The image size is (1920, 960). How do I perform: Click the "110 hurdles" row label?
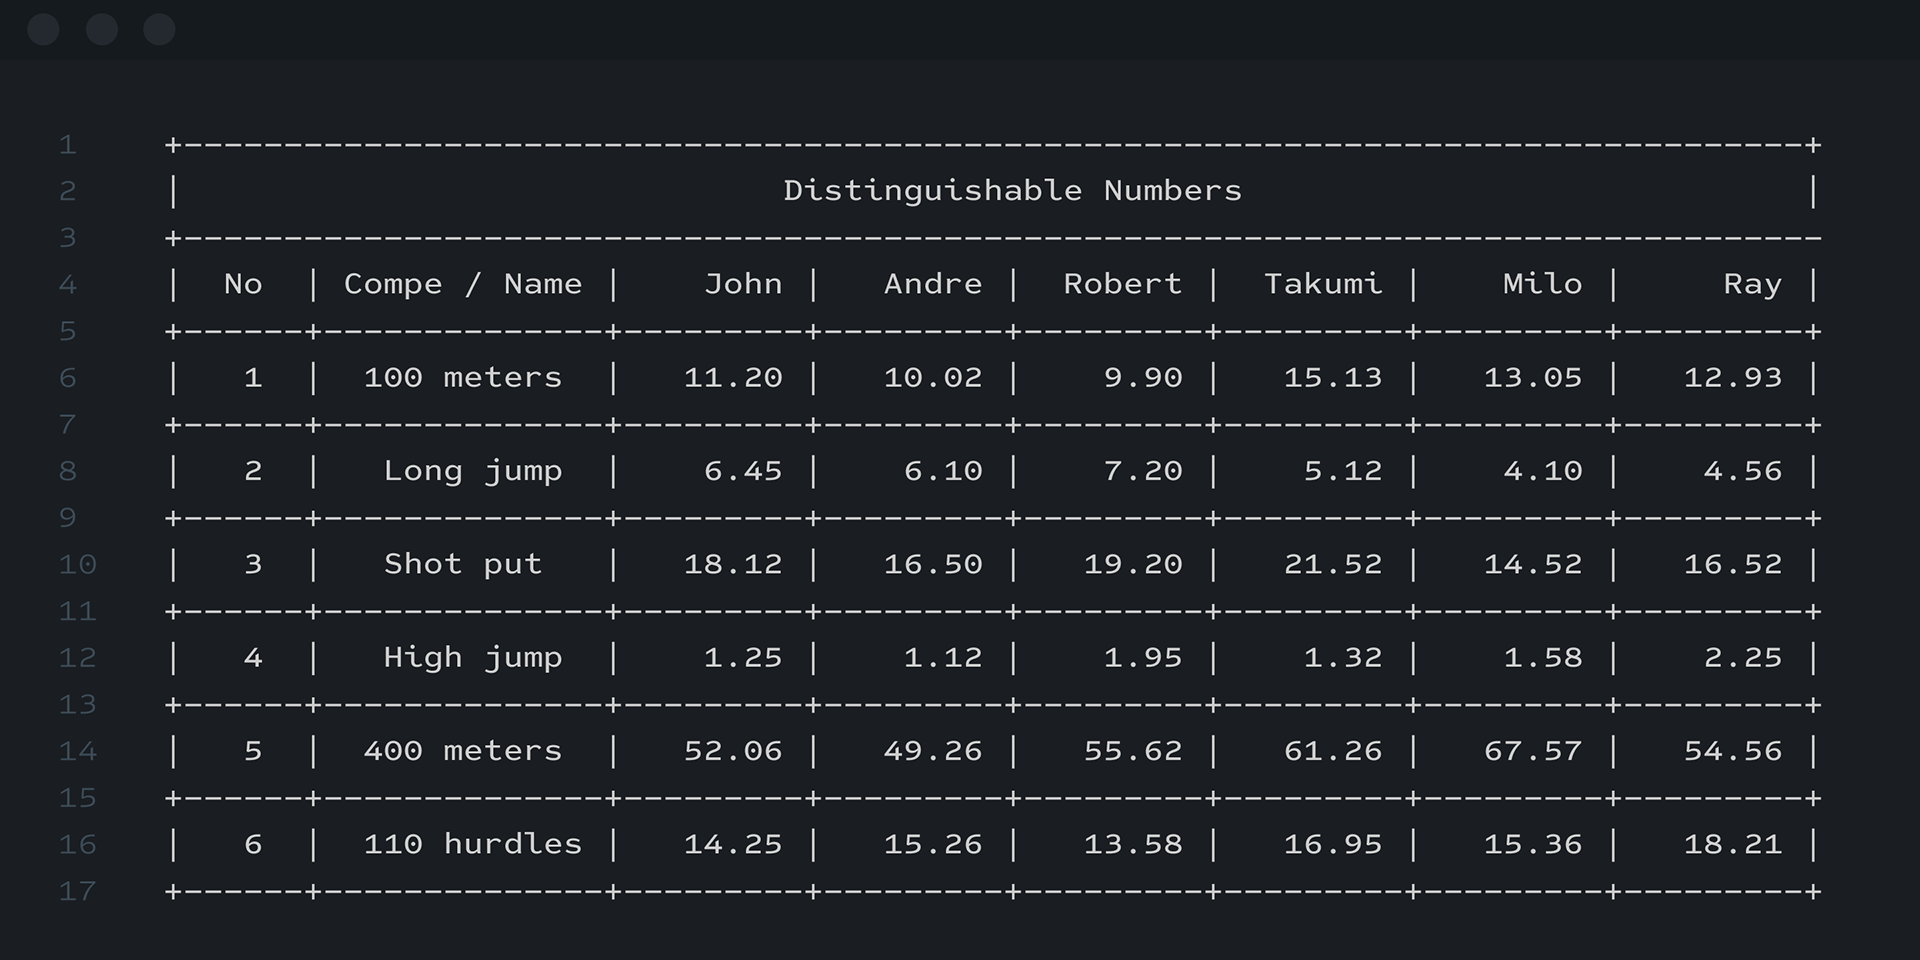pyautogui.click(x=472, y=845)
